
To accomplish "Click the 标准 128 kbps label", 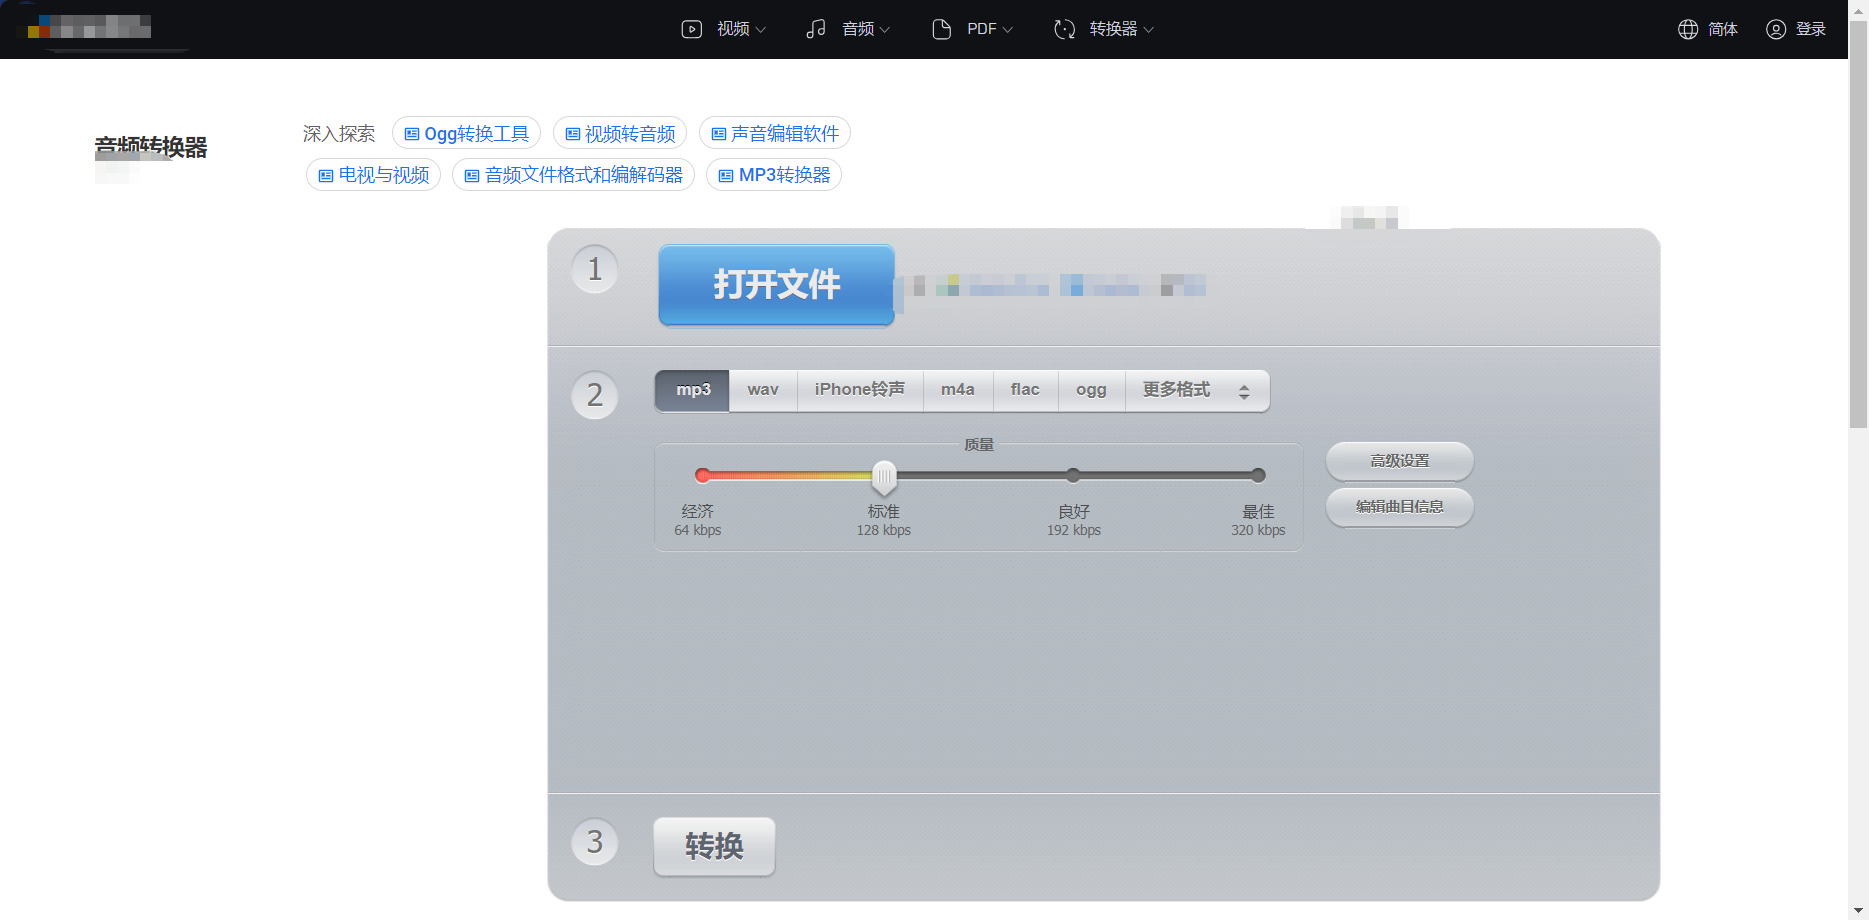I will click(x=884, y=520).
